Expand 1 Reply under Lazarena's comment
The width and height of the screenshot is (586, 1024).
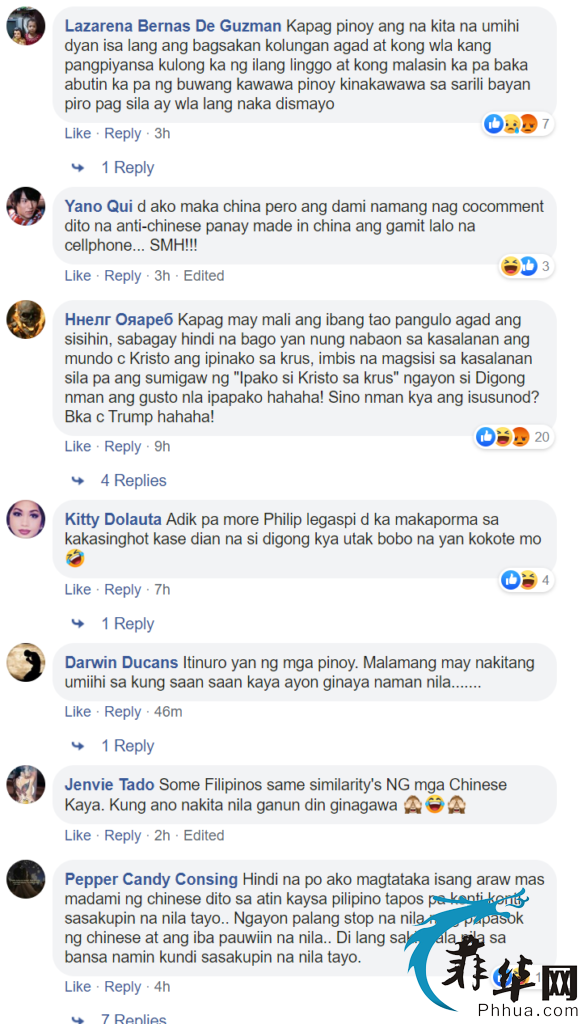pyautogui.click(x=127, y=167)
